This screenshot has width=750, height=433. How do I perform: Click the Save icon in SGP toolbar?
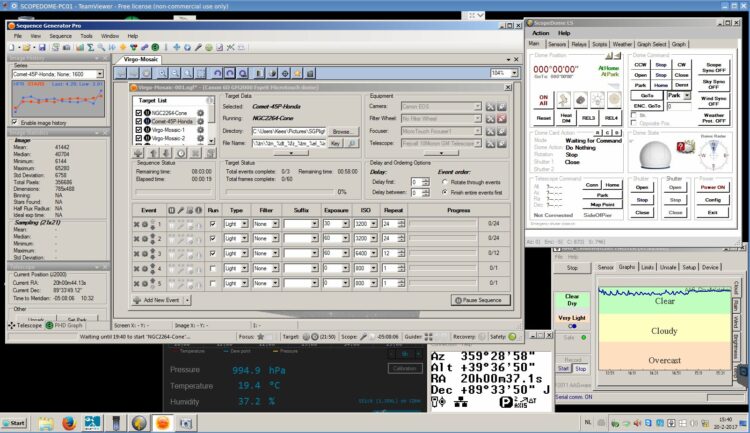tap(42, 47)
